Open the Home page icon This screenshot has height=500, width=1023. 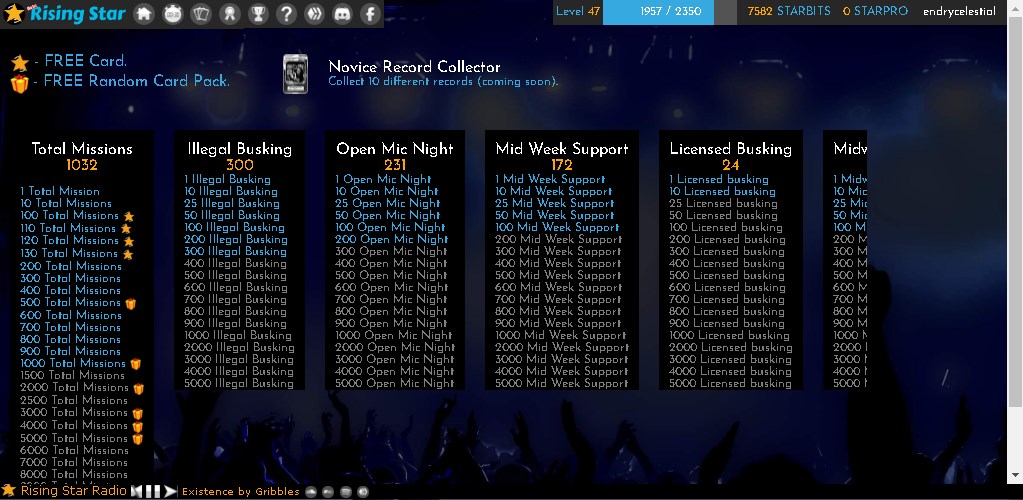tap(144, 14)
